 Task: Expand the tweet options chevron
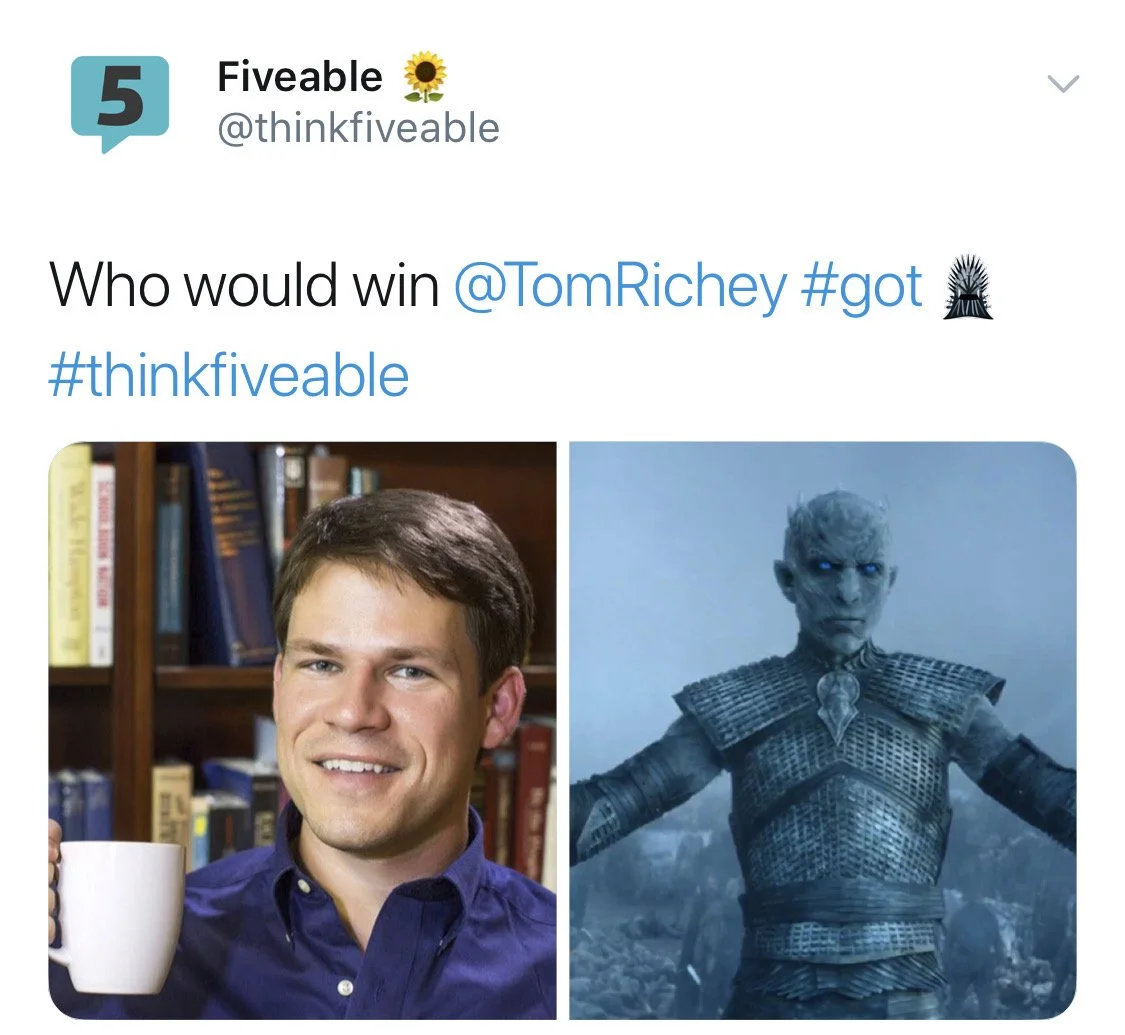pyautogui.click(x=1063, y=84)
